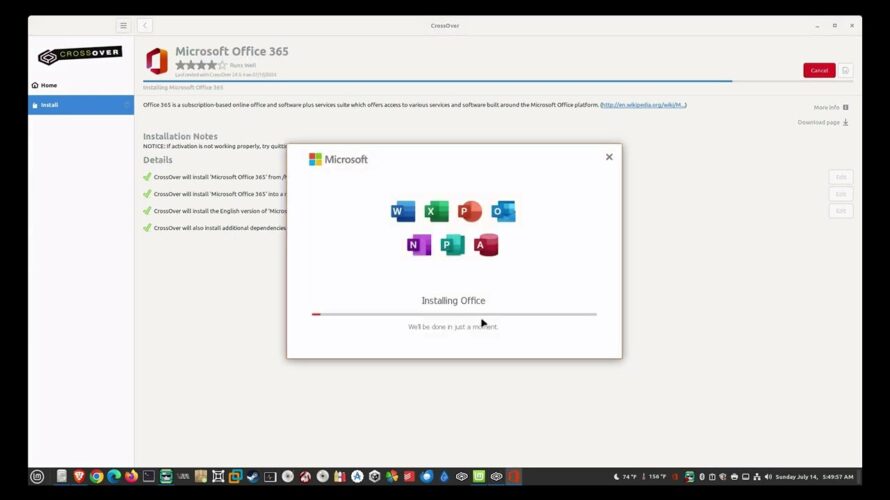Click the OneNote icon in the installer
The height and width of the screenshot is (500, 890).
pos(419,245)
